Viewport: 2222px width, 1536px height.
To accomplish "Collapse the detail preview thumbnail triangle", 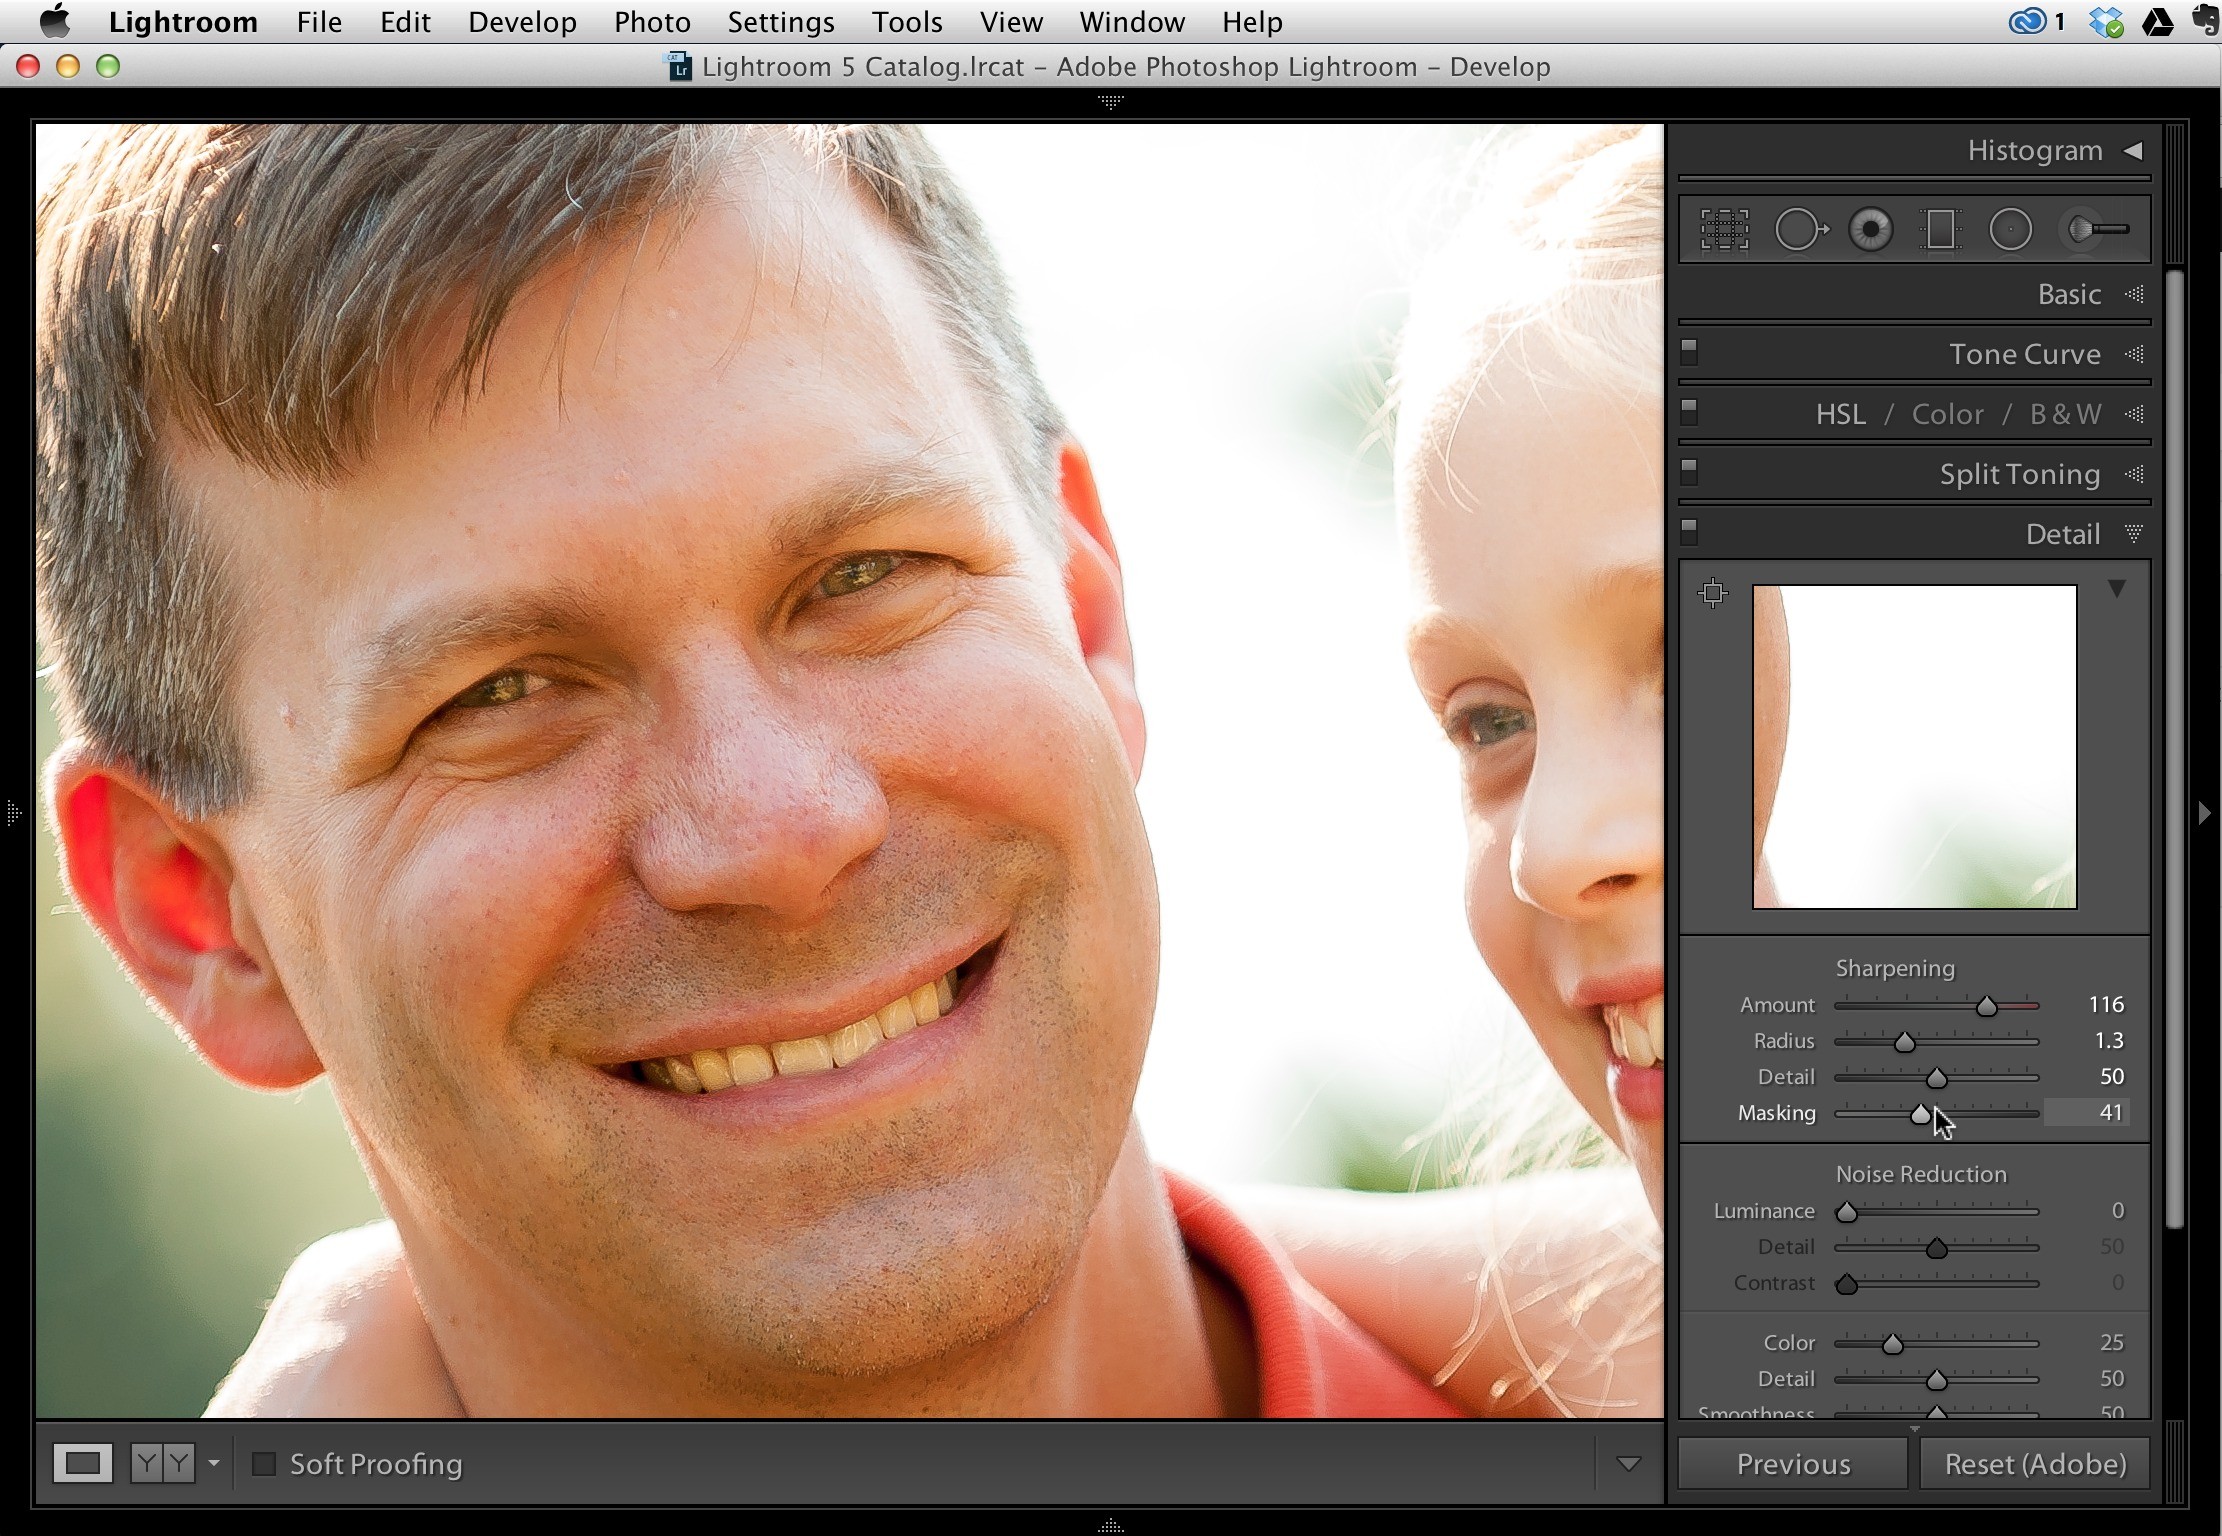I will pos(2117,589).
